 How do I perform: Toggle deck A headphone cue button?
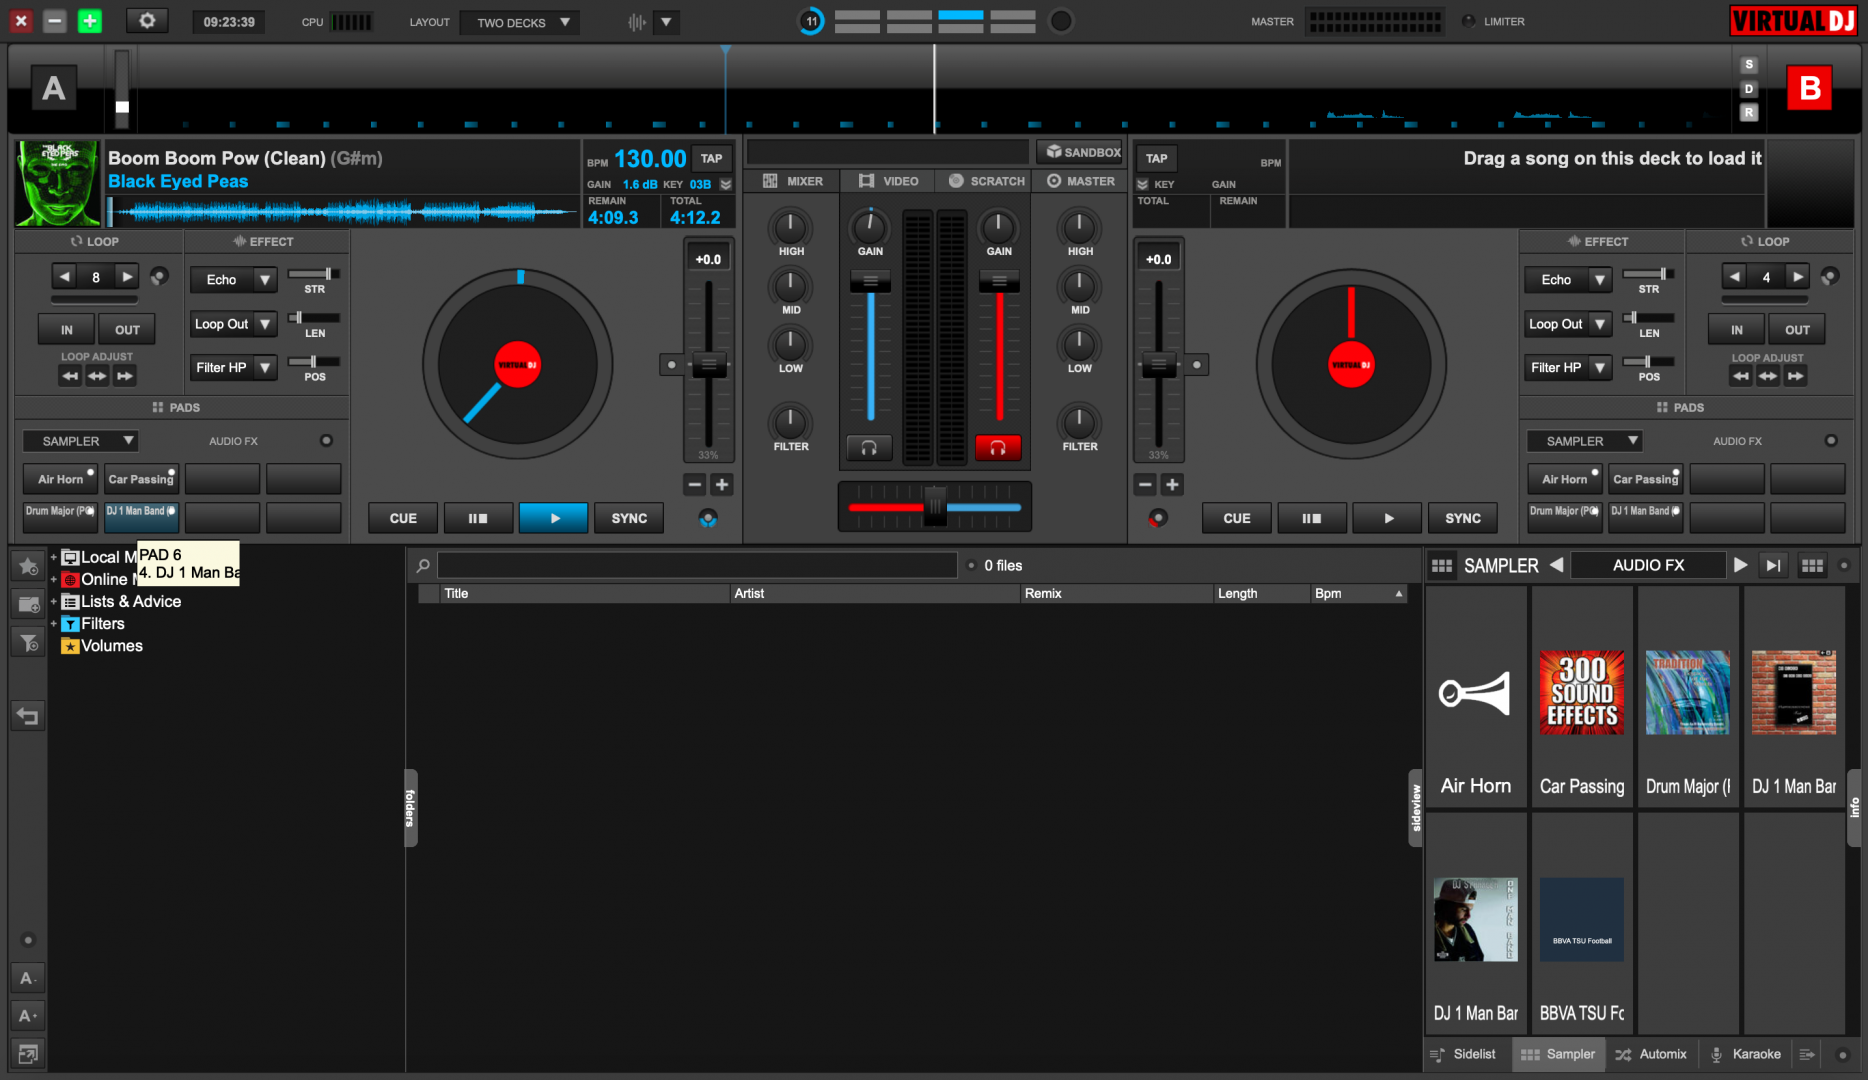click(x=869, y=448)
